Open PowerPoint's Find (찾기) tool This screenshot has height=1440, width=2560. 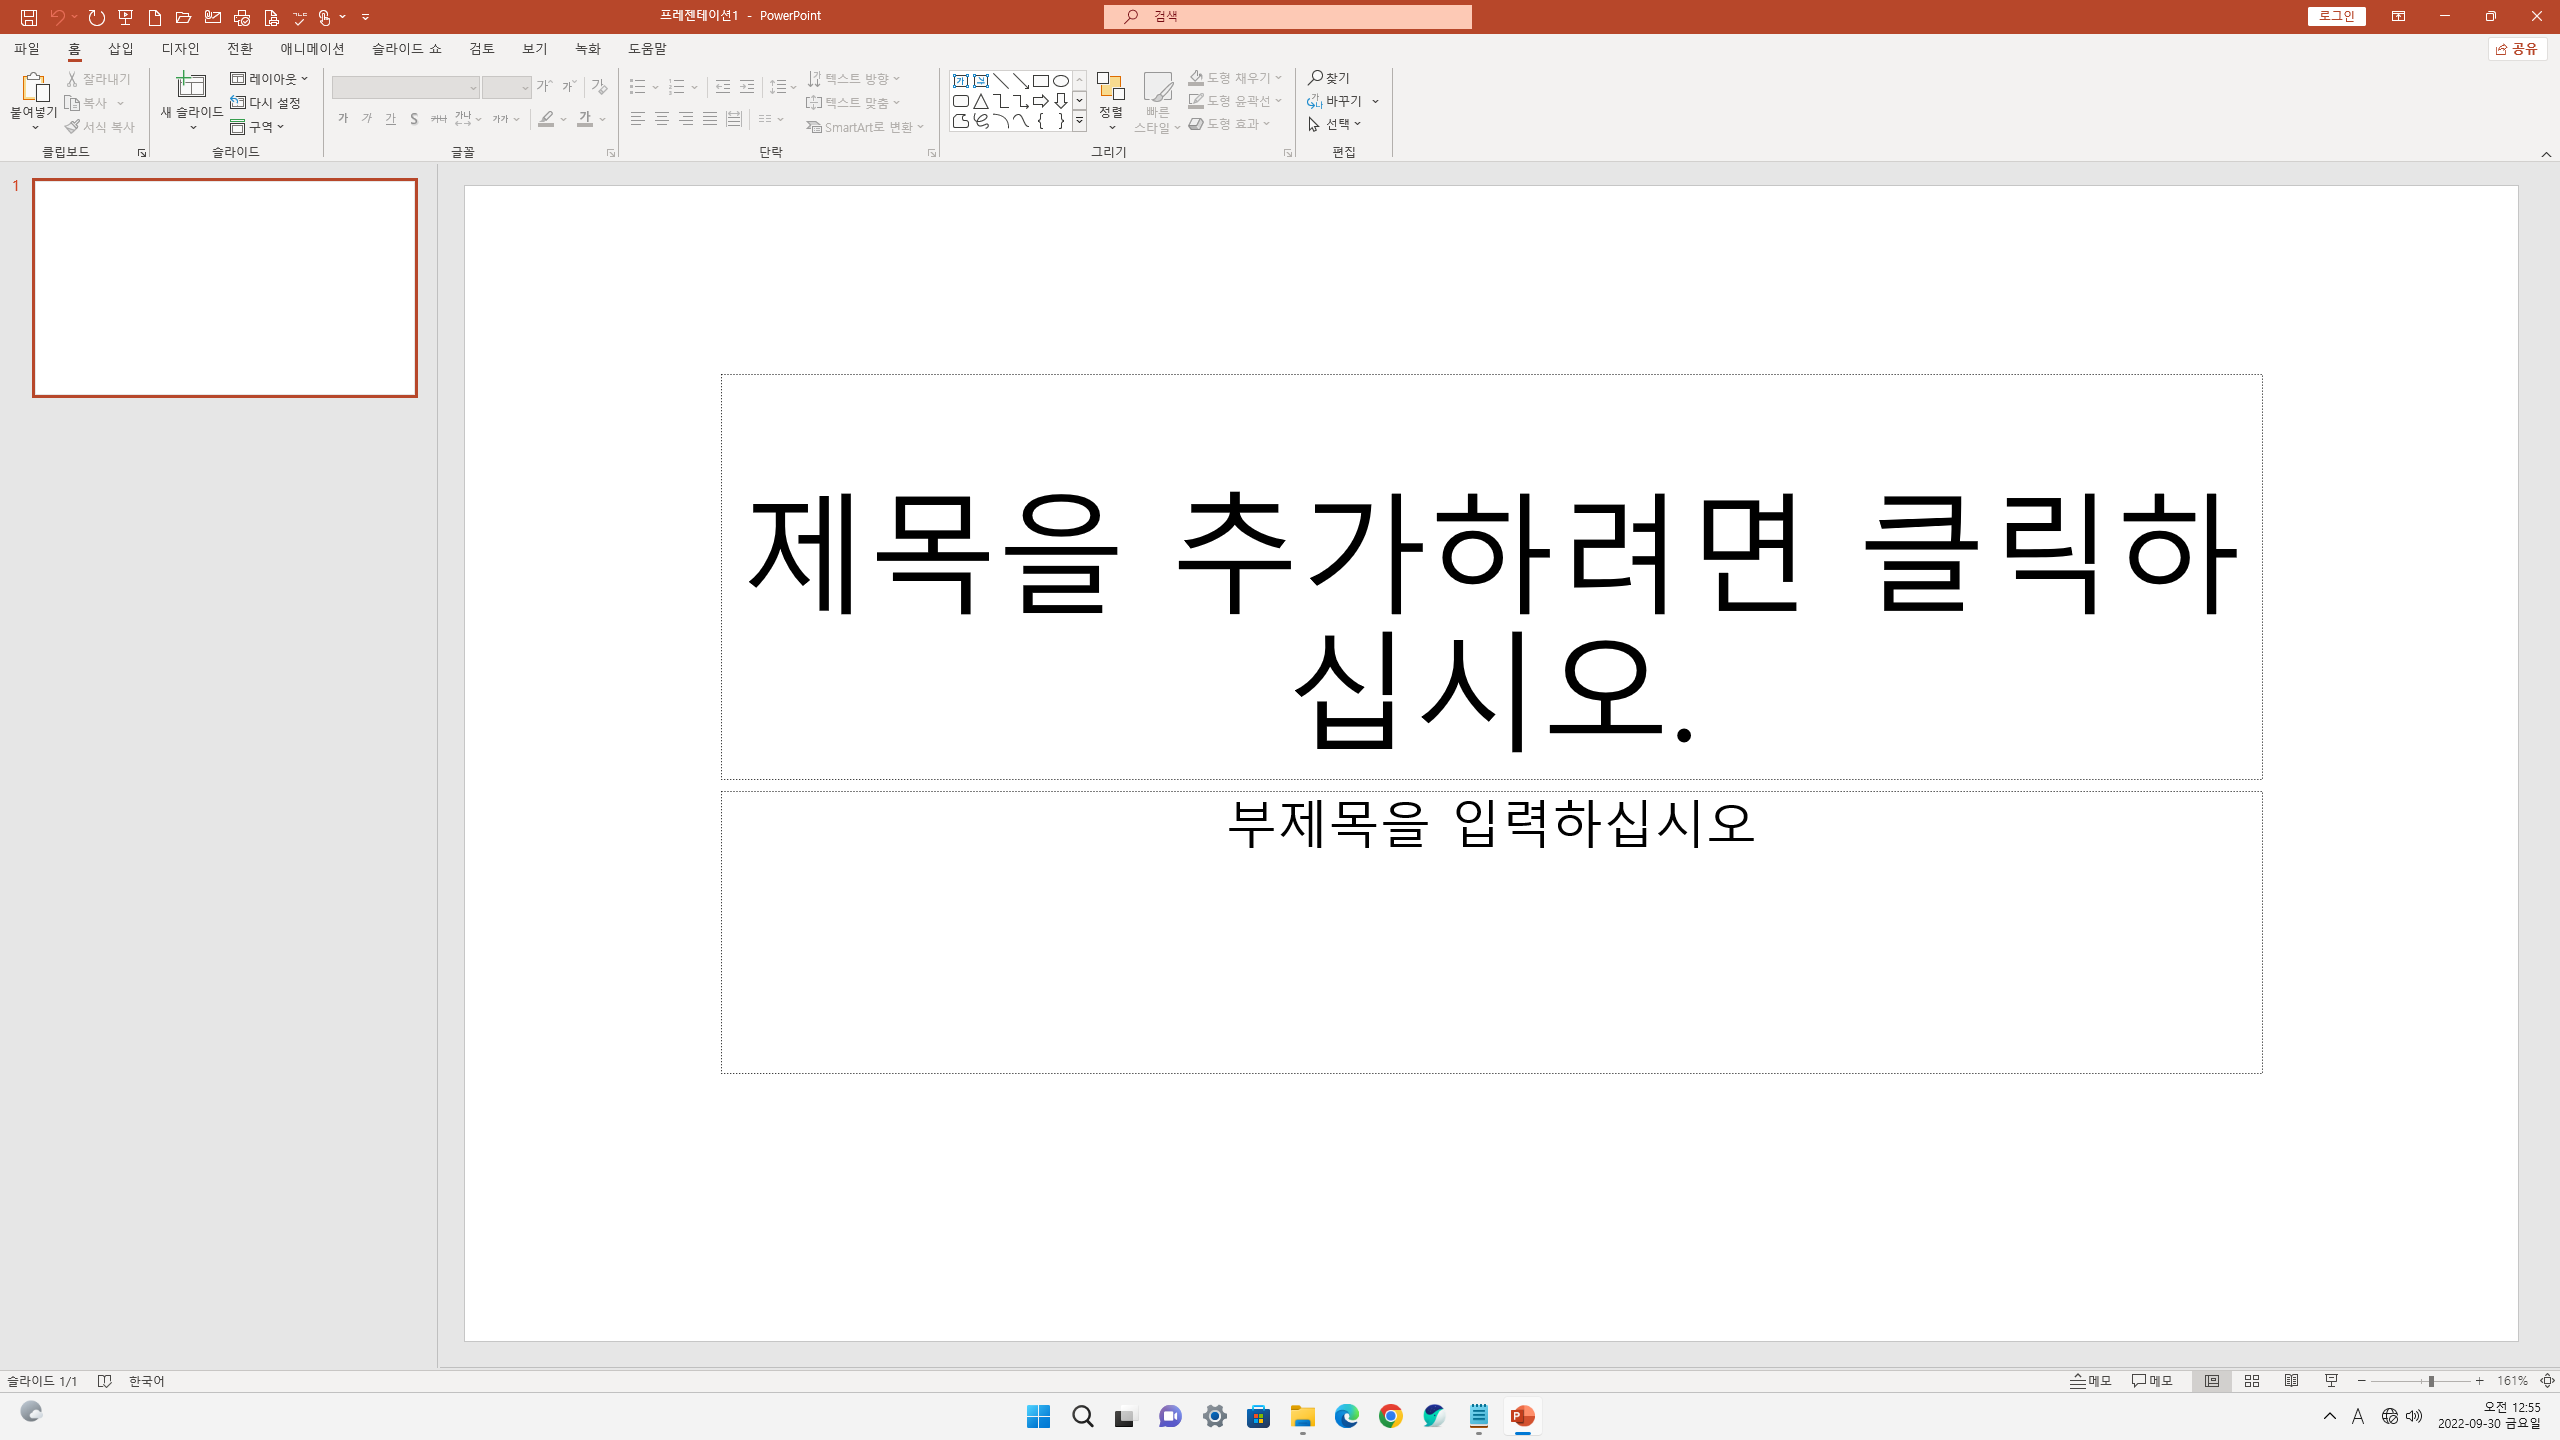click(x=1329, y=78)
